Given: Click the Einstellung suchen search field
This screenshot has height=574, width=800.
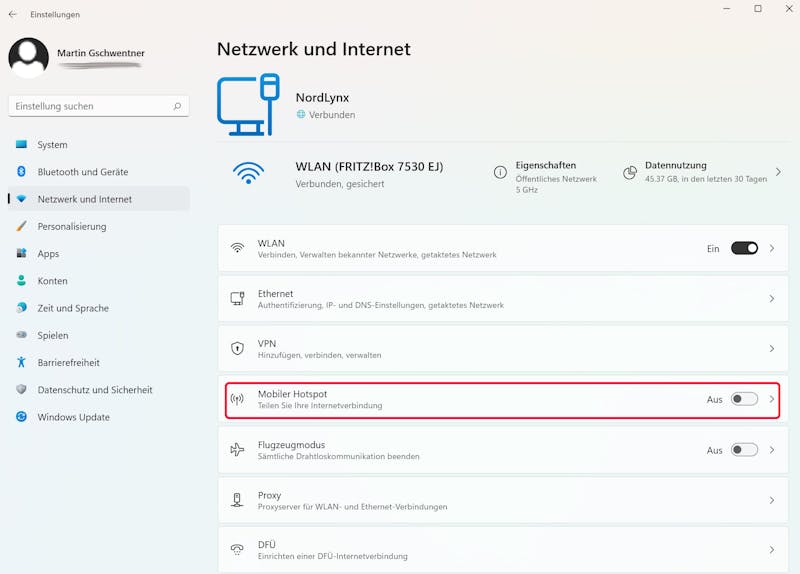Looking at the screenshot, I should (90, 106).
